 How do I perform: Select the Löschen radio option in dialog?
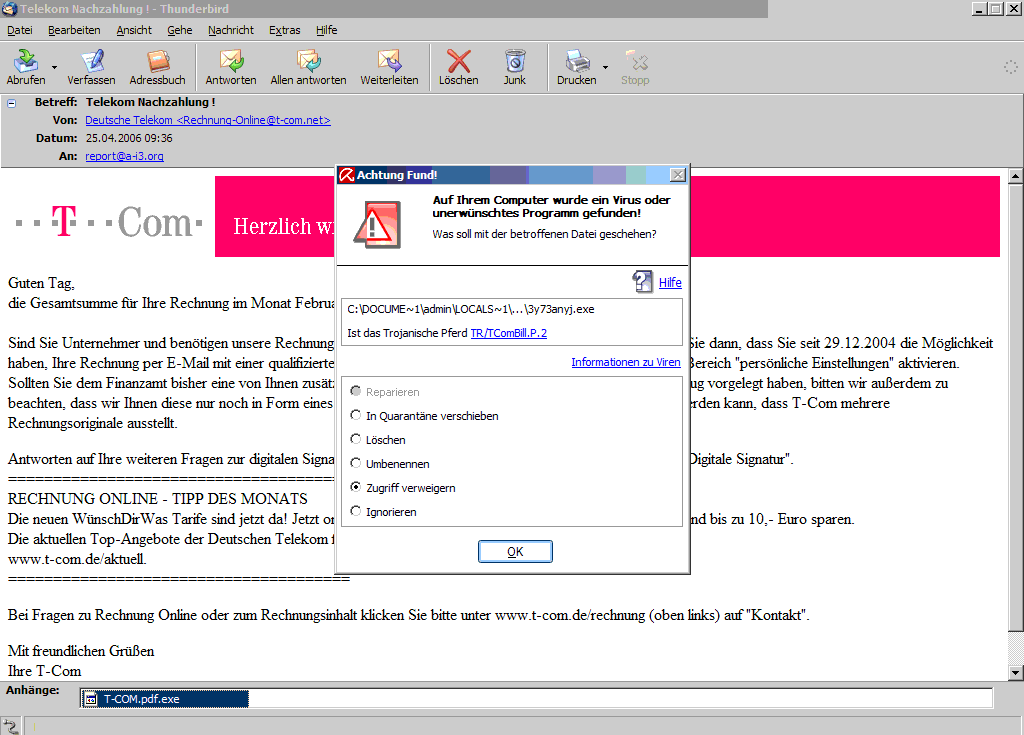pyautogui.click(x=355, y=439)
